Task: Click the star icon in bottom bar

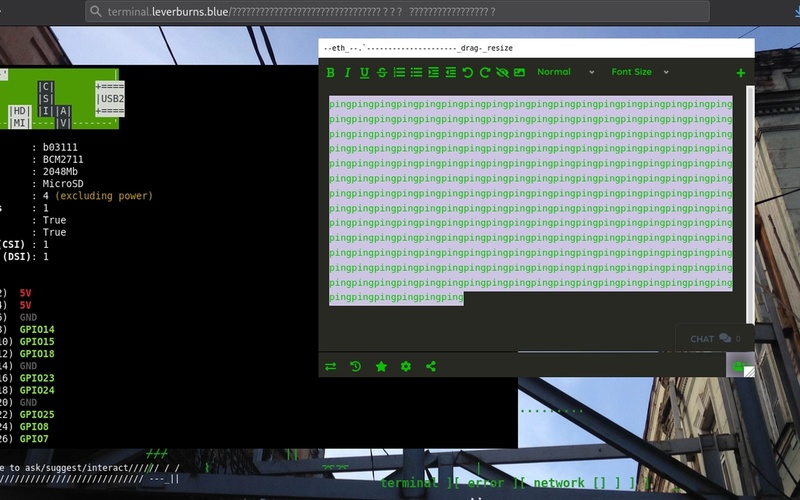Action: pyautogui.click(x=381, y=367)
